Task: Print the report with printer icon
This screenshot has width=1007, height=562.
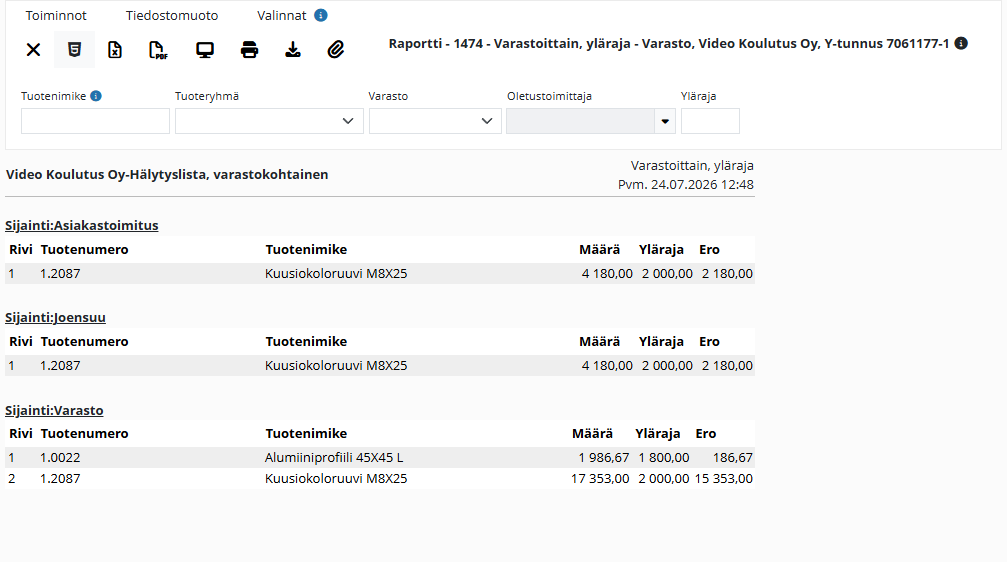Action: tap(249, 49)
